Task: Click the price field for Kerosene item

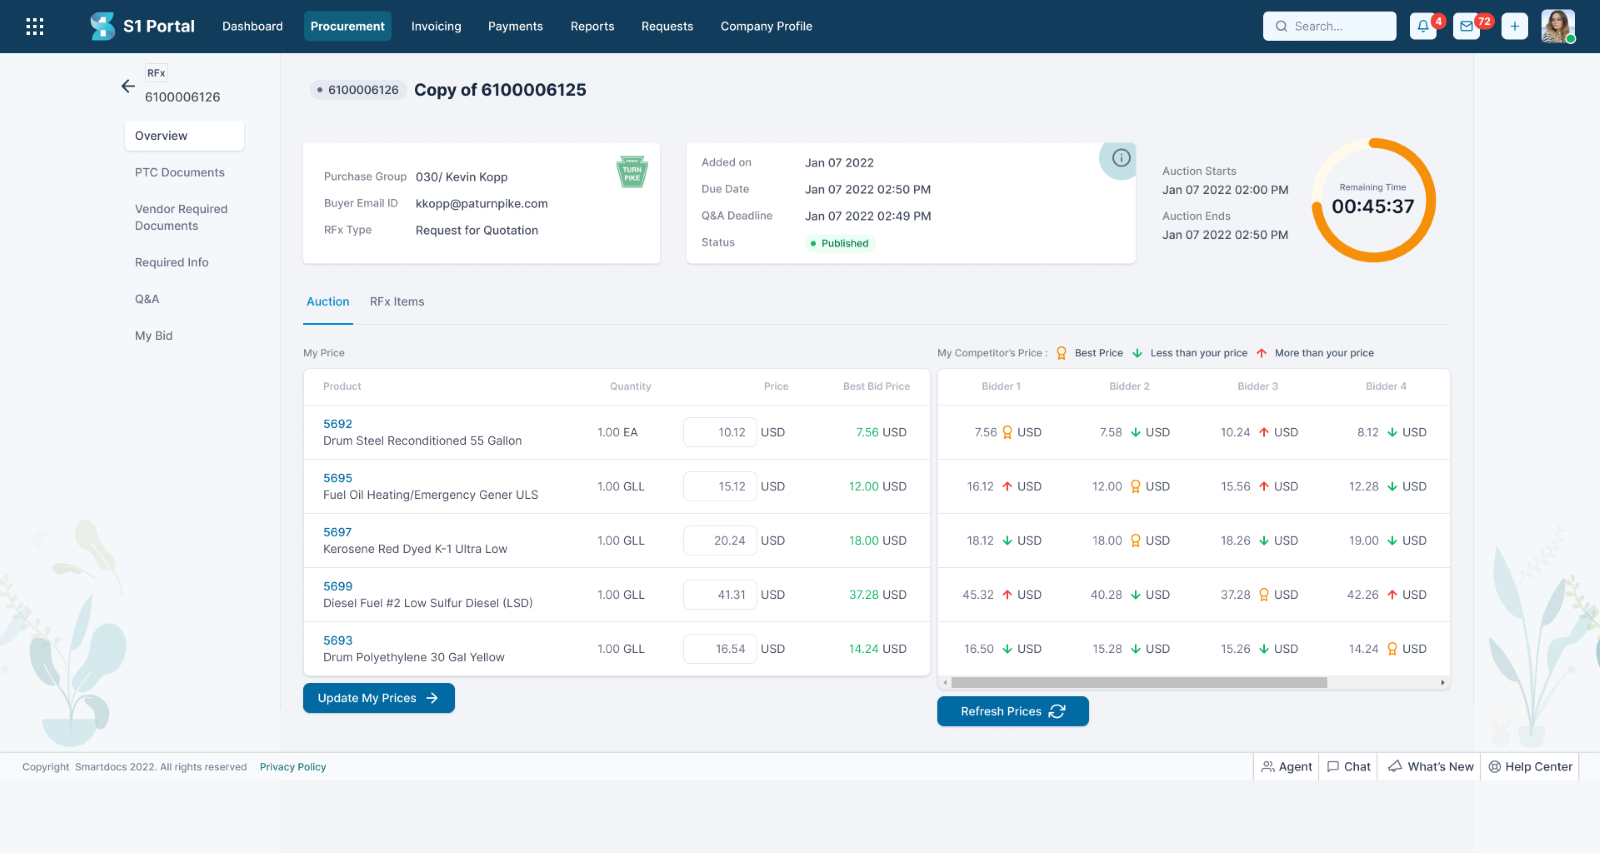Action: (x=720, y=541)
